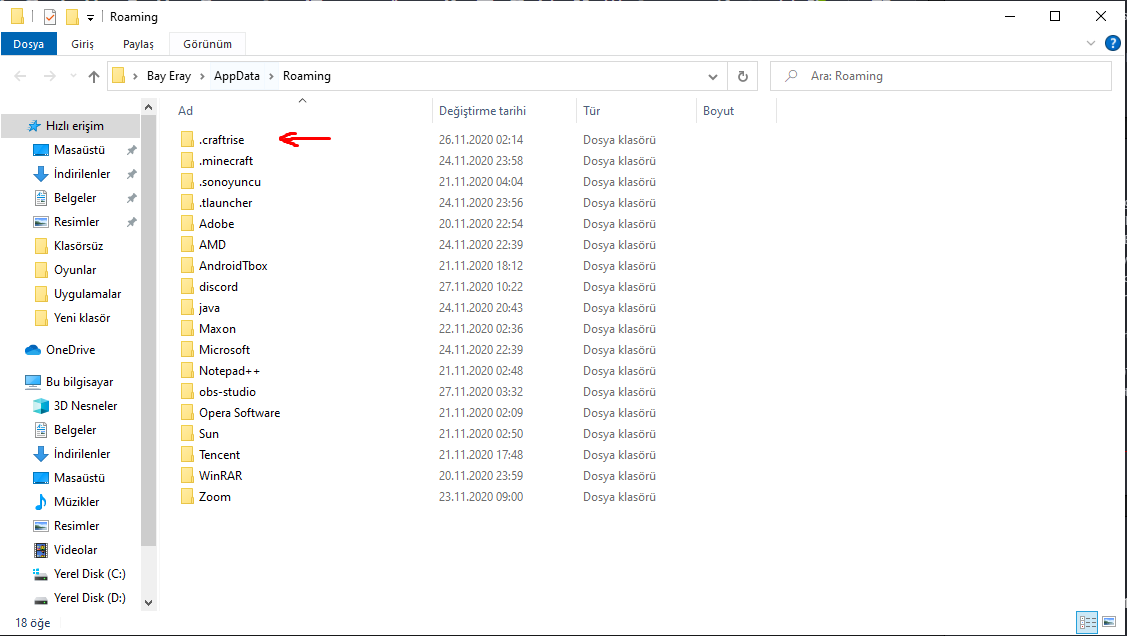1127x636 pixels.
Task: Click the refresh icon beside the address bar
Action: point(740,75)
